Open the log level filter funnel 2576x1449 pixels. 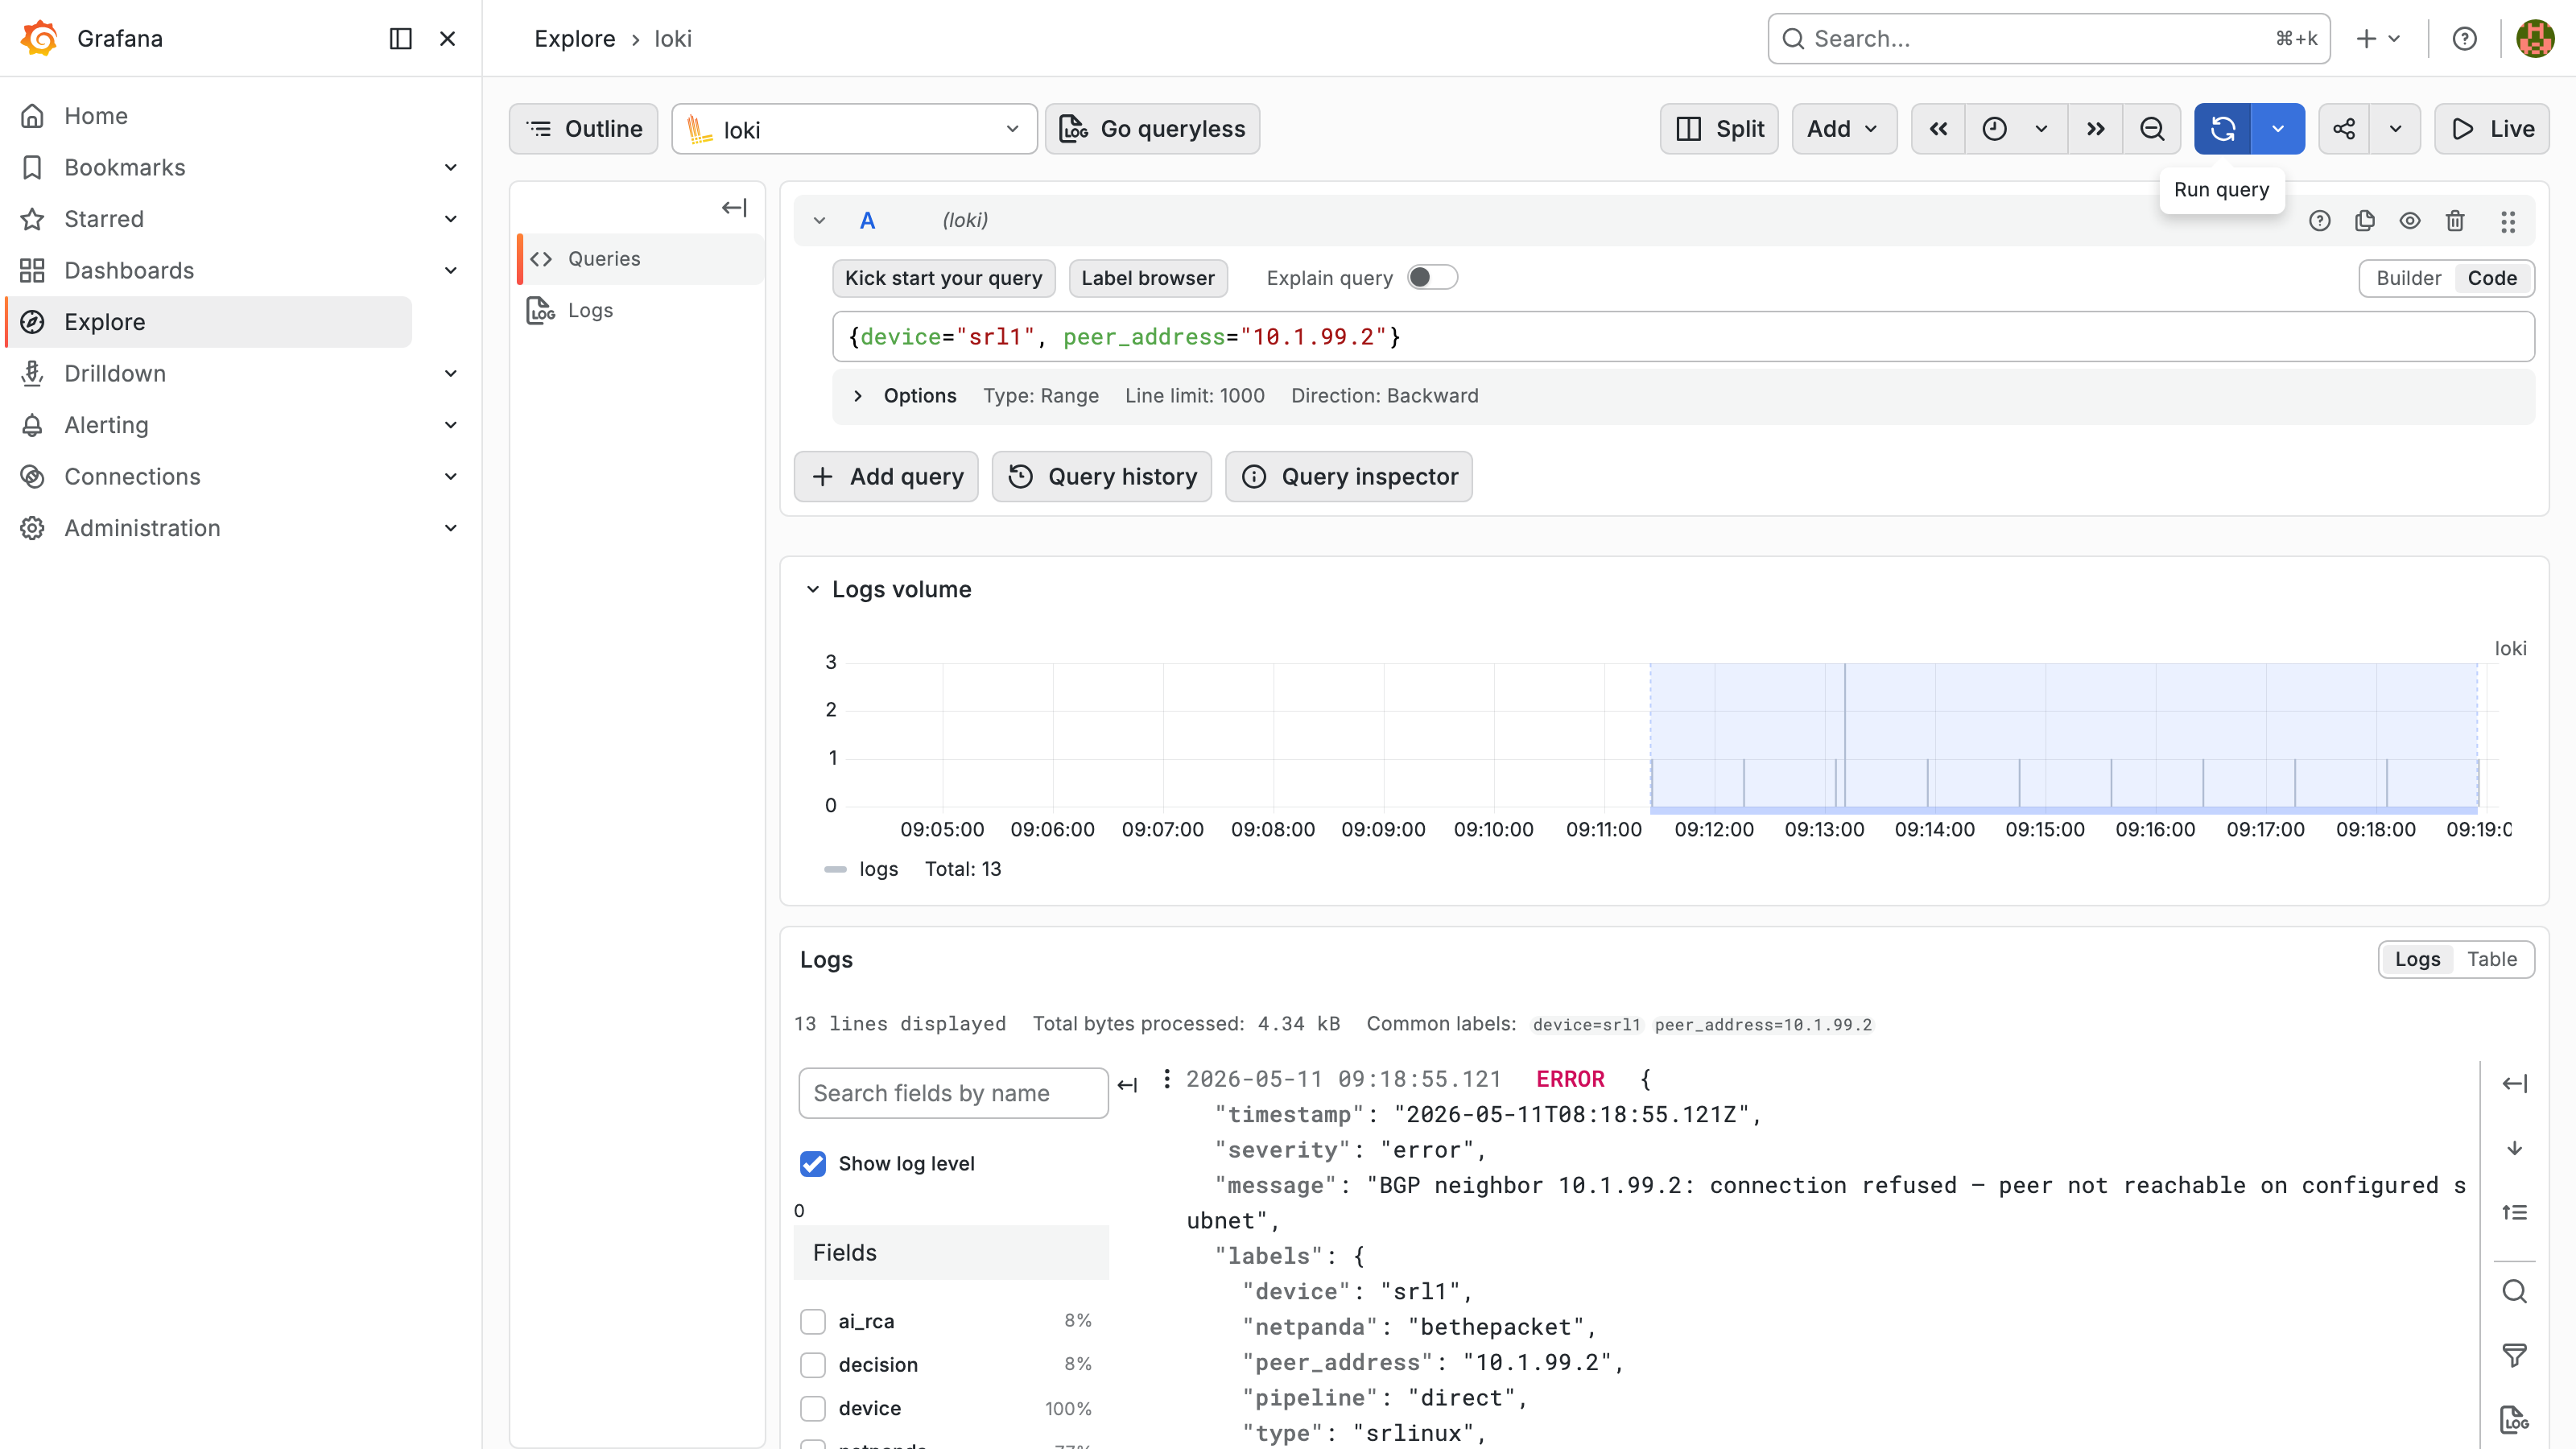2515,1356
